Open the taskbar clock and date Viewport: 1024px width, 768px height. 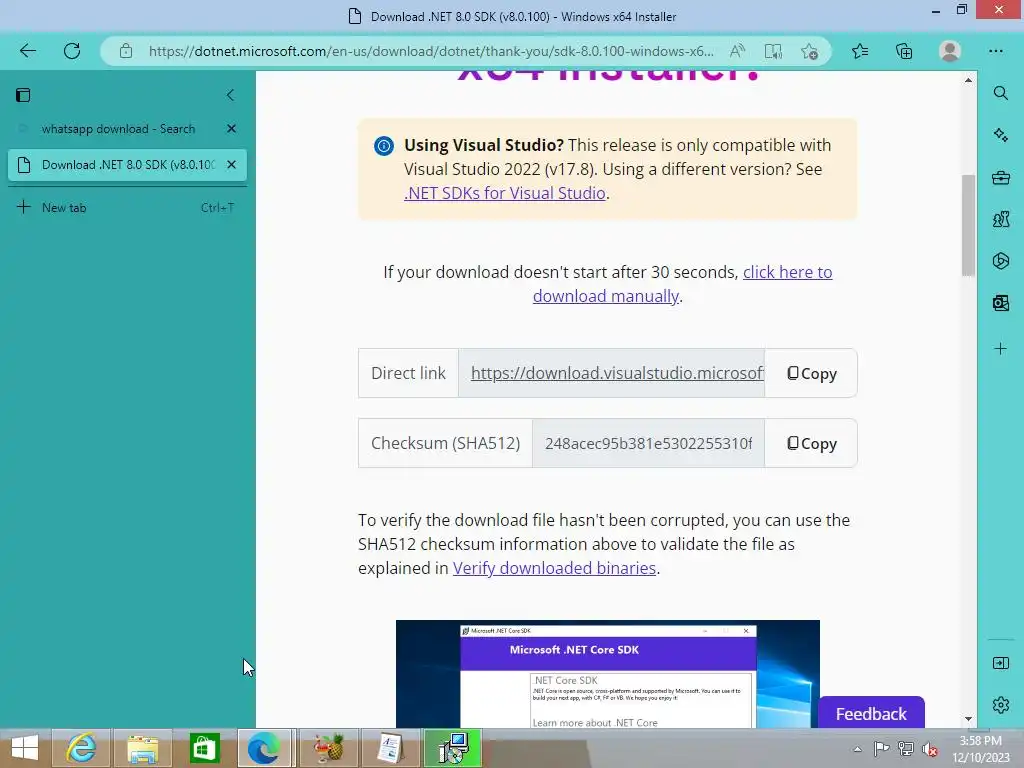980,749
